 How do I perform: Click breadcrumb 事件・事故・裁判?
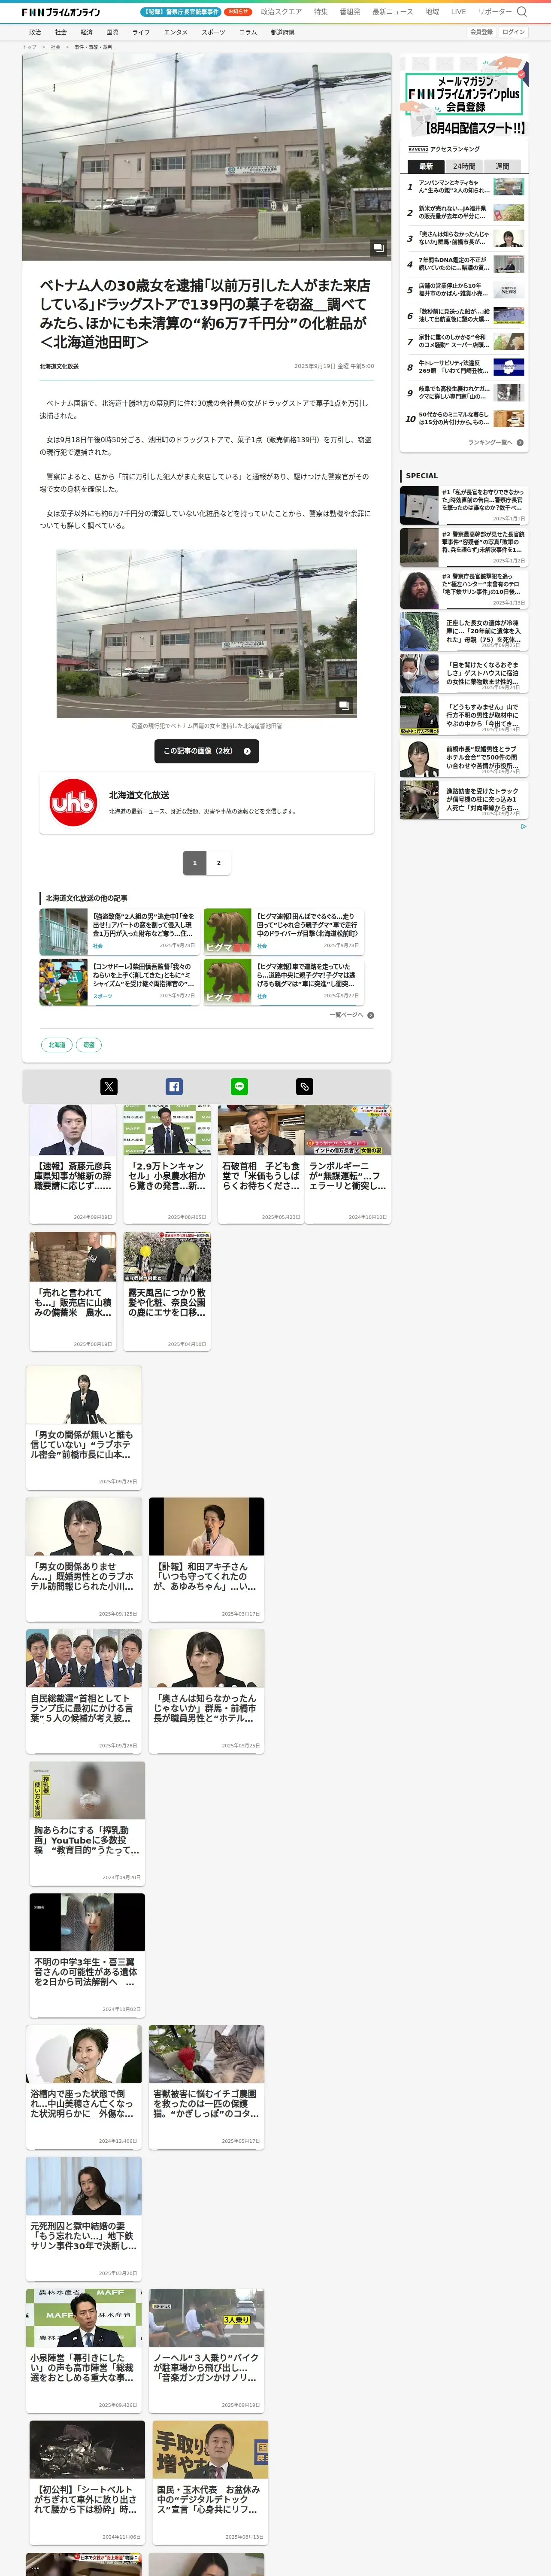(93, 47)
